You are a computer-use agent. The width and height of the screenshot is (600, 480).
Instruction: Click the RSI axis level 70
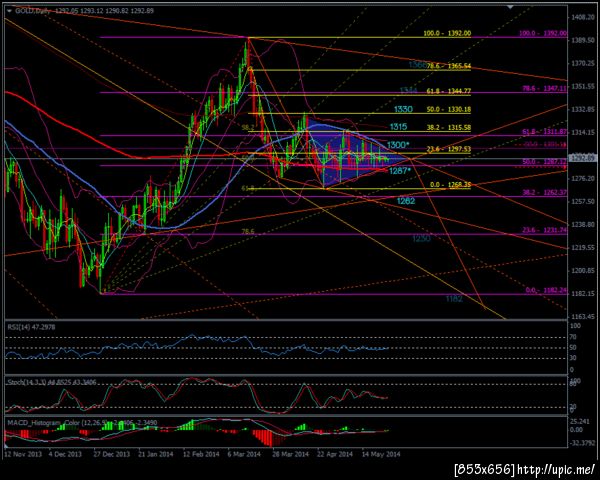click(573, 337)
